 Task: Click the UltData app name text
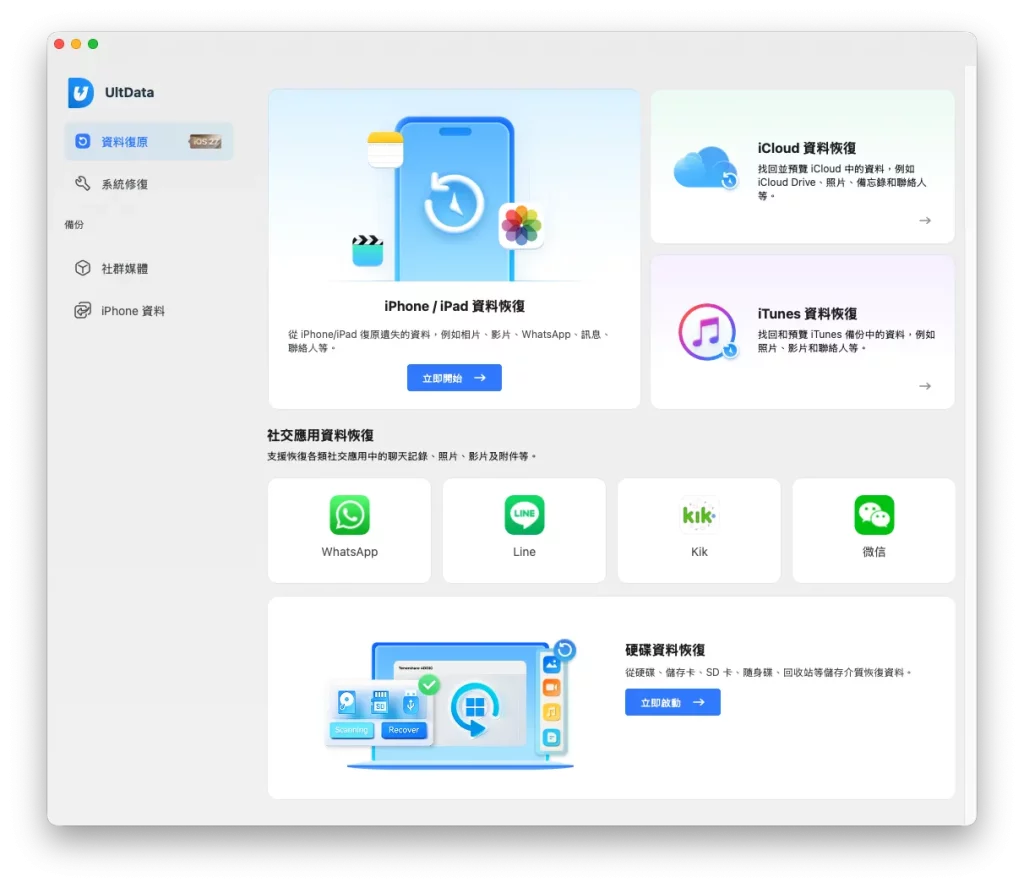click(129, 92)
